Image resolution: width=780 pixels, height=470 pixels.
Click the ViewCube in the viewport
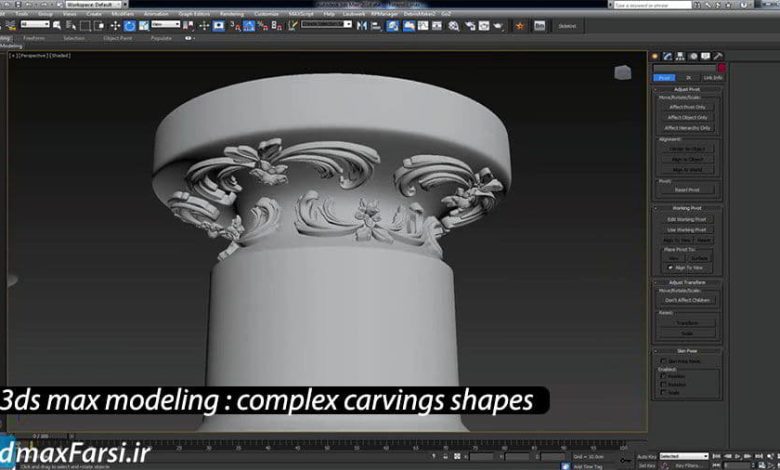(x=622, y=72)
